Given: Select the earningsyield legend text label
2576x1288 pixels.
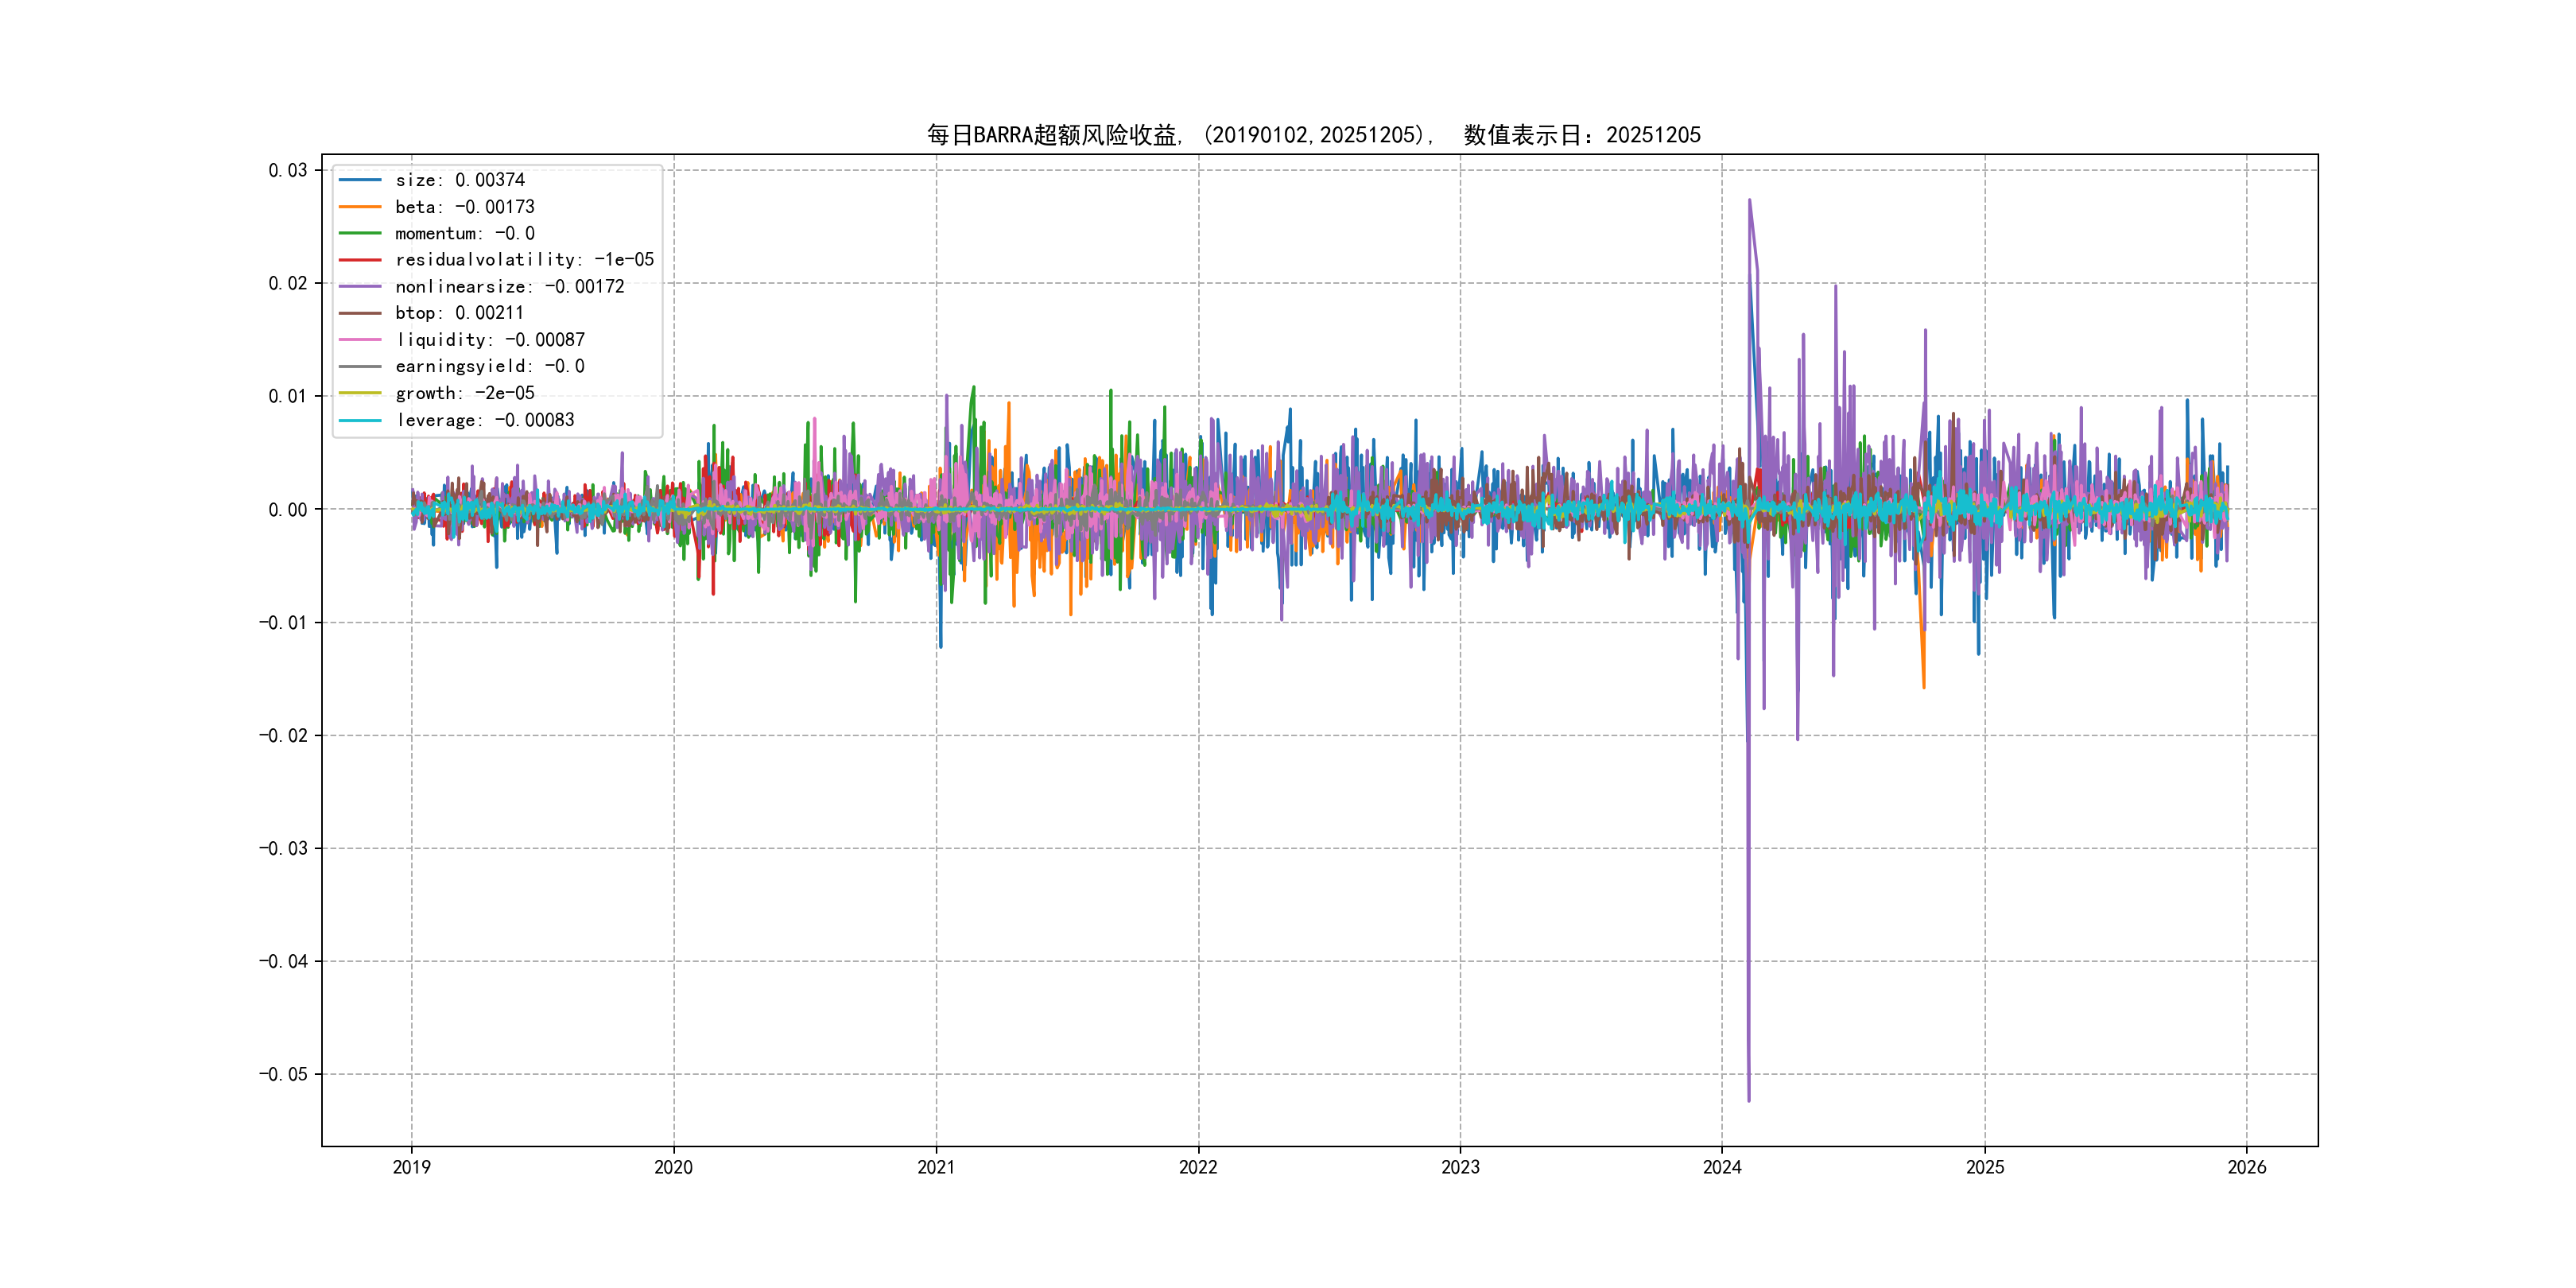Looking at the screenshot, I should pyautogui.click(x=489, y=367).
